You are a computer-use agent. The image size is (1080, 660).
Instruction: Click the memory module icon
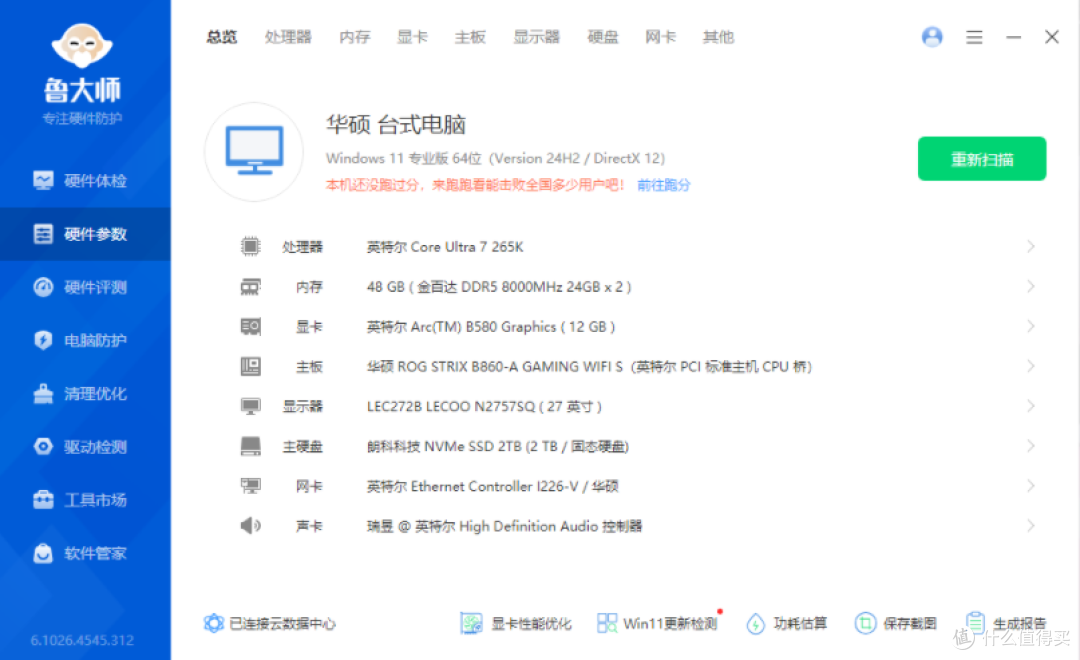(x=250, y=287)
